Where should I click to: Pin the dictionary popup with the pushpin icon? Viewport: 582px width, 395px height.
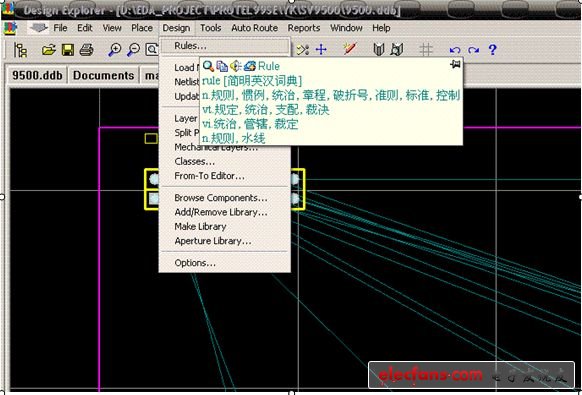[x=455, y=65]
